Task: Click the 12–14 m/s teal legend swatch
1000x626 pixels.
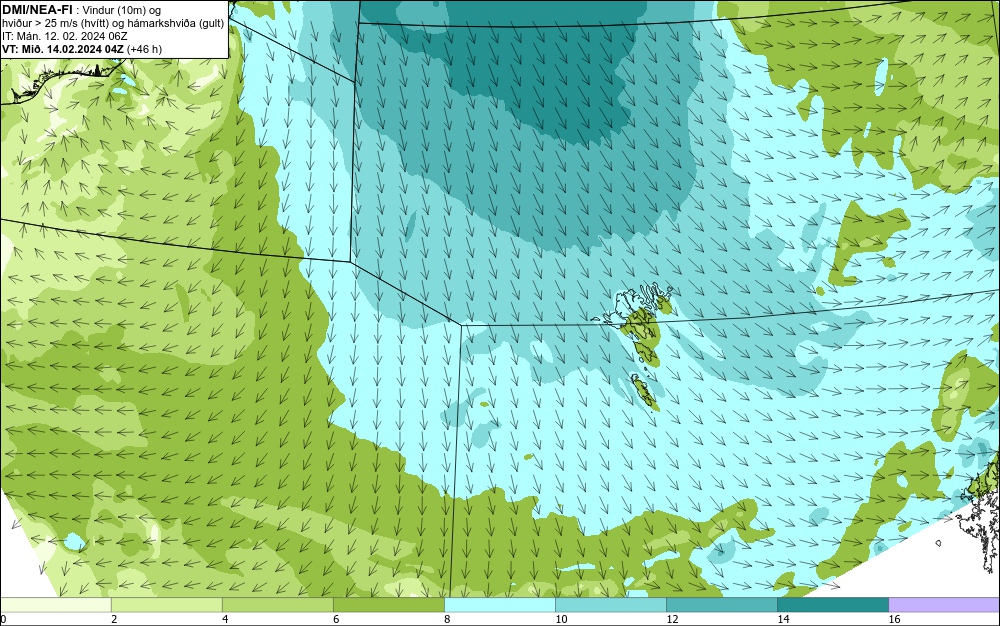Action: pyautogui.click(x=721, y=604)
